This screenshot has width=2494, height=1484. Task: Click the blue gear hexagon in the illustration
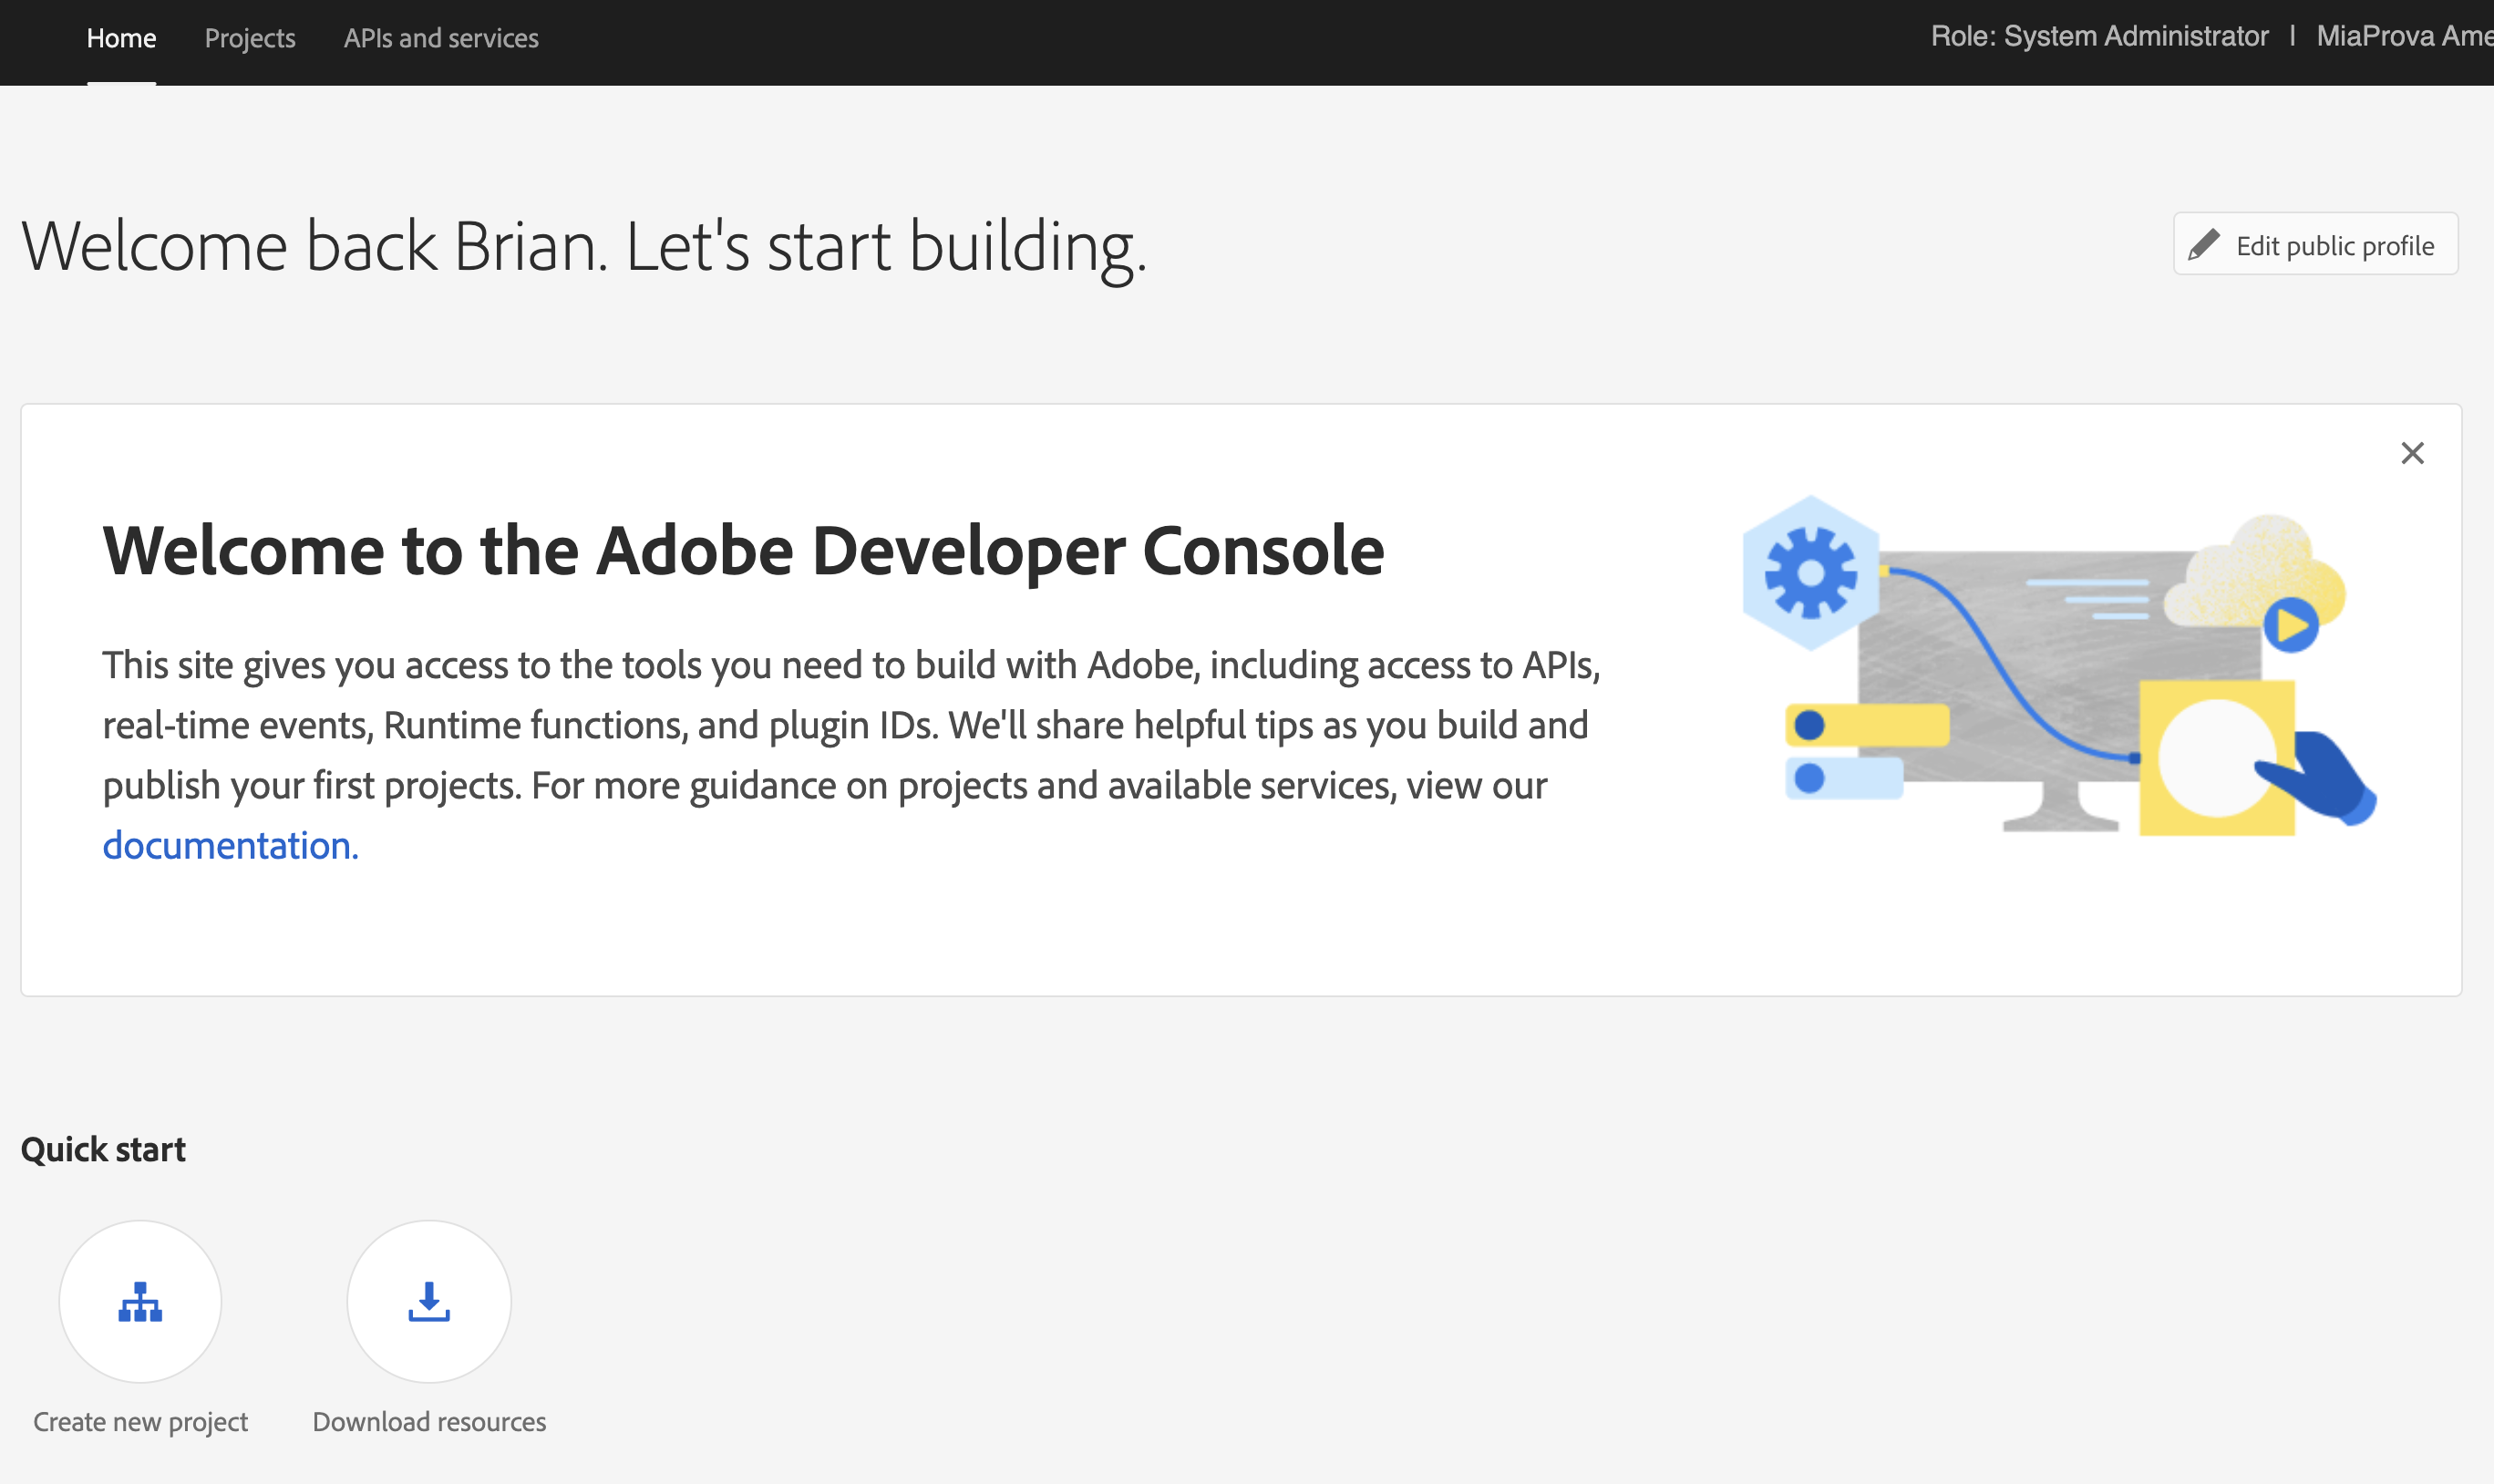coord(1811,573)
